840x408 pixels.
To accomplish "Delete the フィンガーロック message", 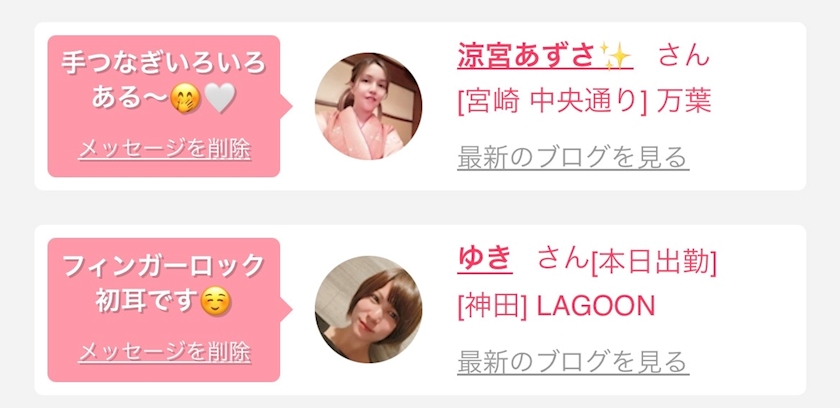I will (164, 352).
